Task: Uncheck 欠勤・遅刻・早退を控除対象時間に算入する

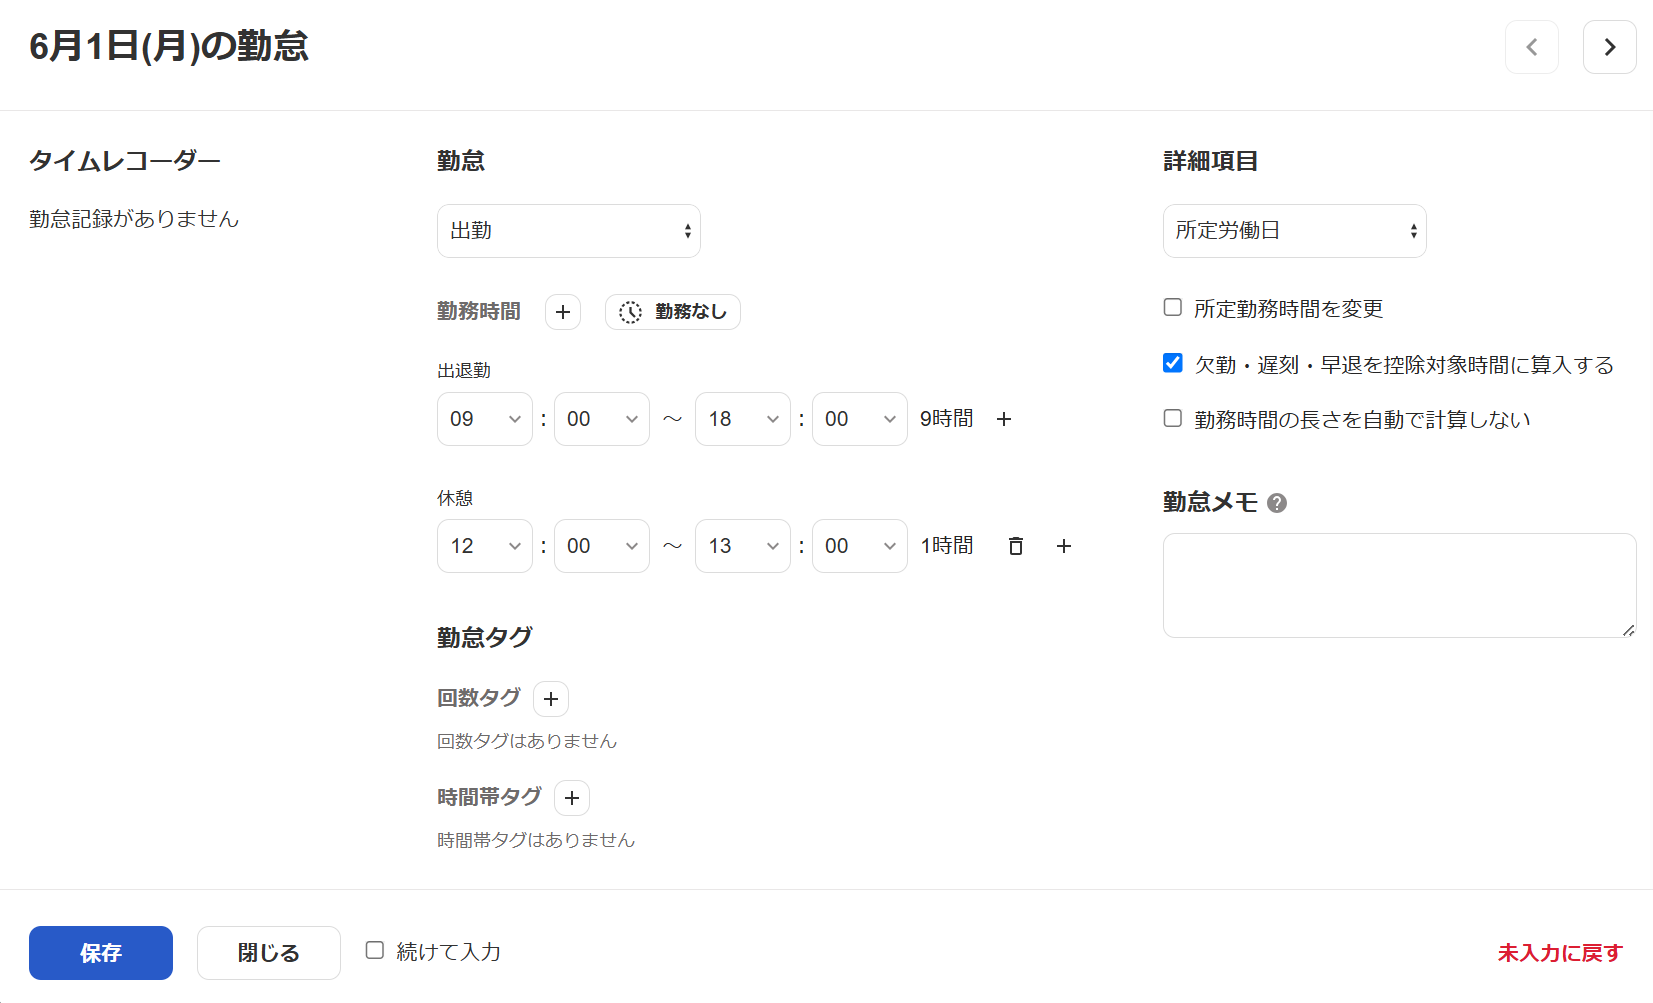Action: [1173, 363]
